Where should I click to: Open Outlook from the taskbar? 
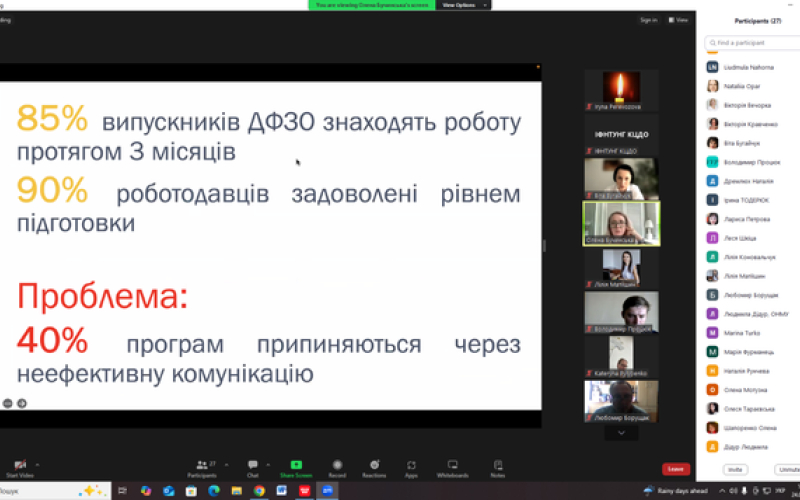169,491
